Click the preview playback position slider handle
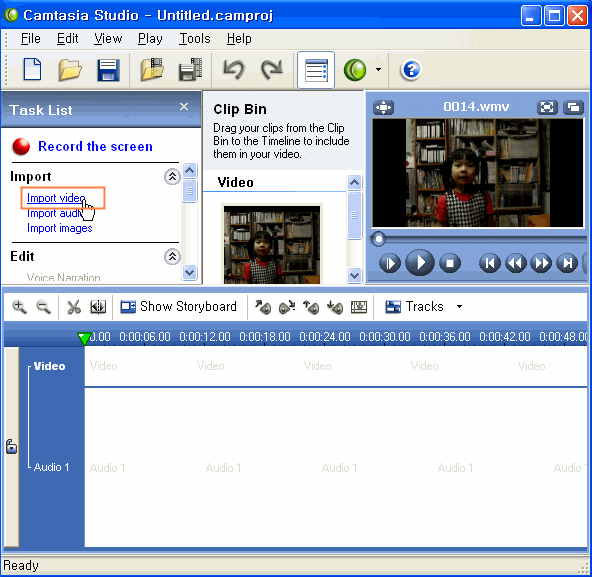The image size is (592, 577). 378,239
